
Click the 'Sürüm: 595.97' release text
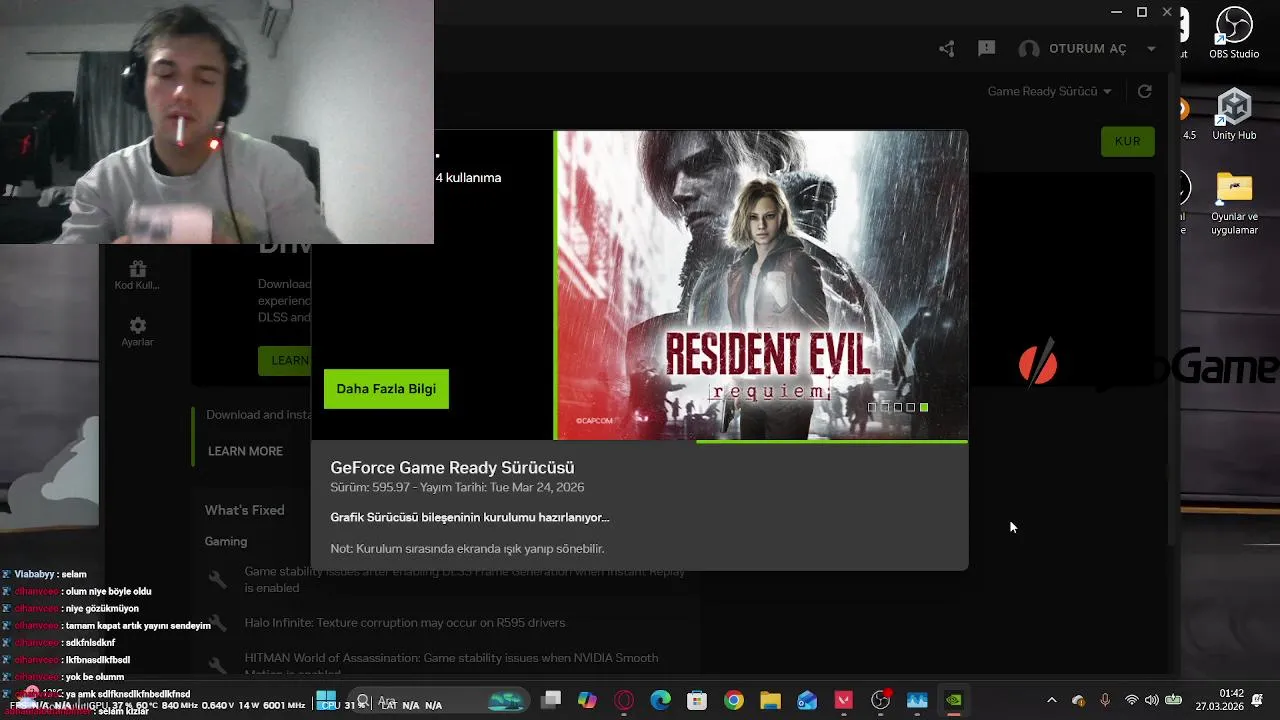pyautogui.click(x=457, y=487)
